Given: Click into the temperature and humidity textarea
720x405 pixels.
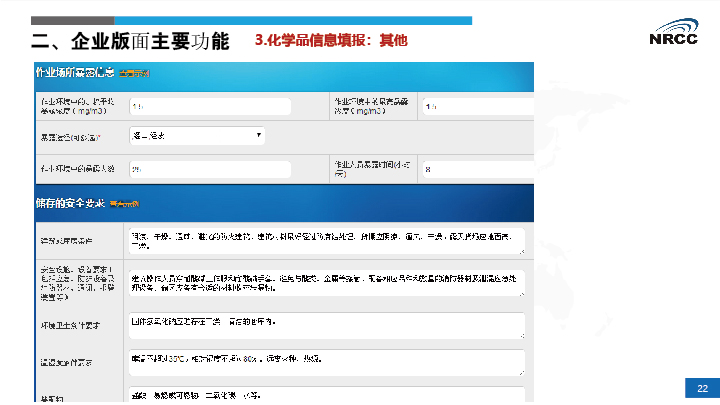Looking at the screenshot, I should coord(324,361).
